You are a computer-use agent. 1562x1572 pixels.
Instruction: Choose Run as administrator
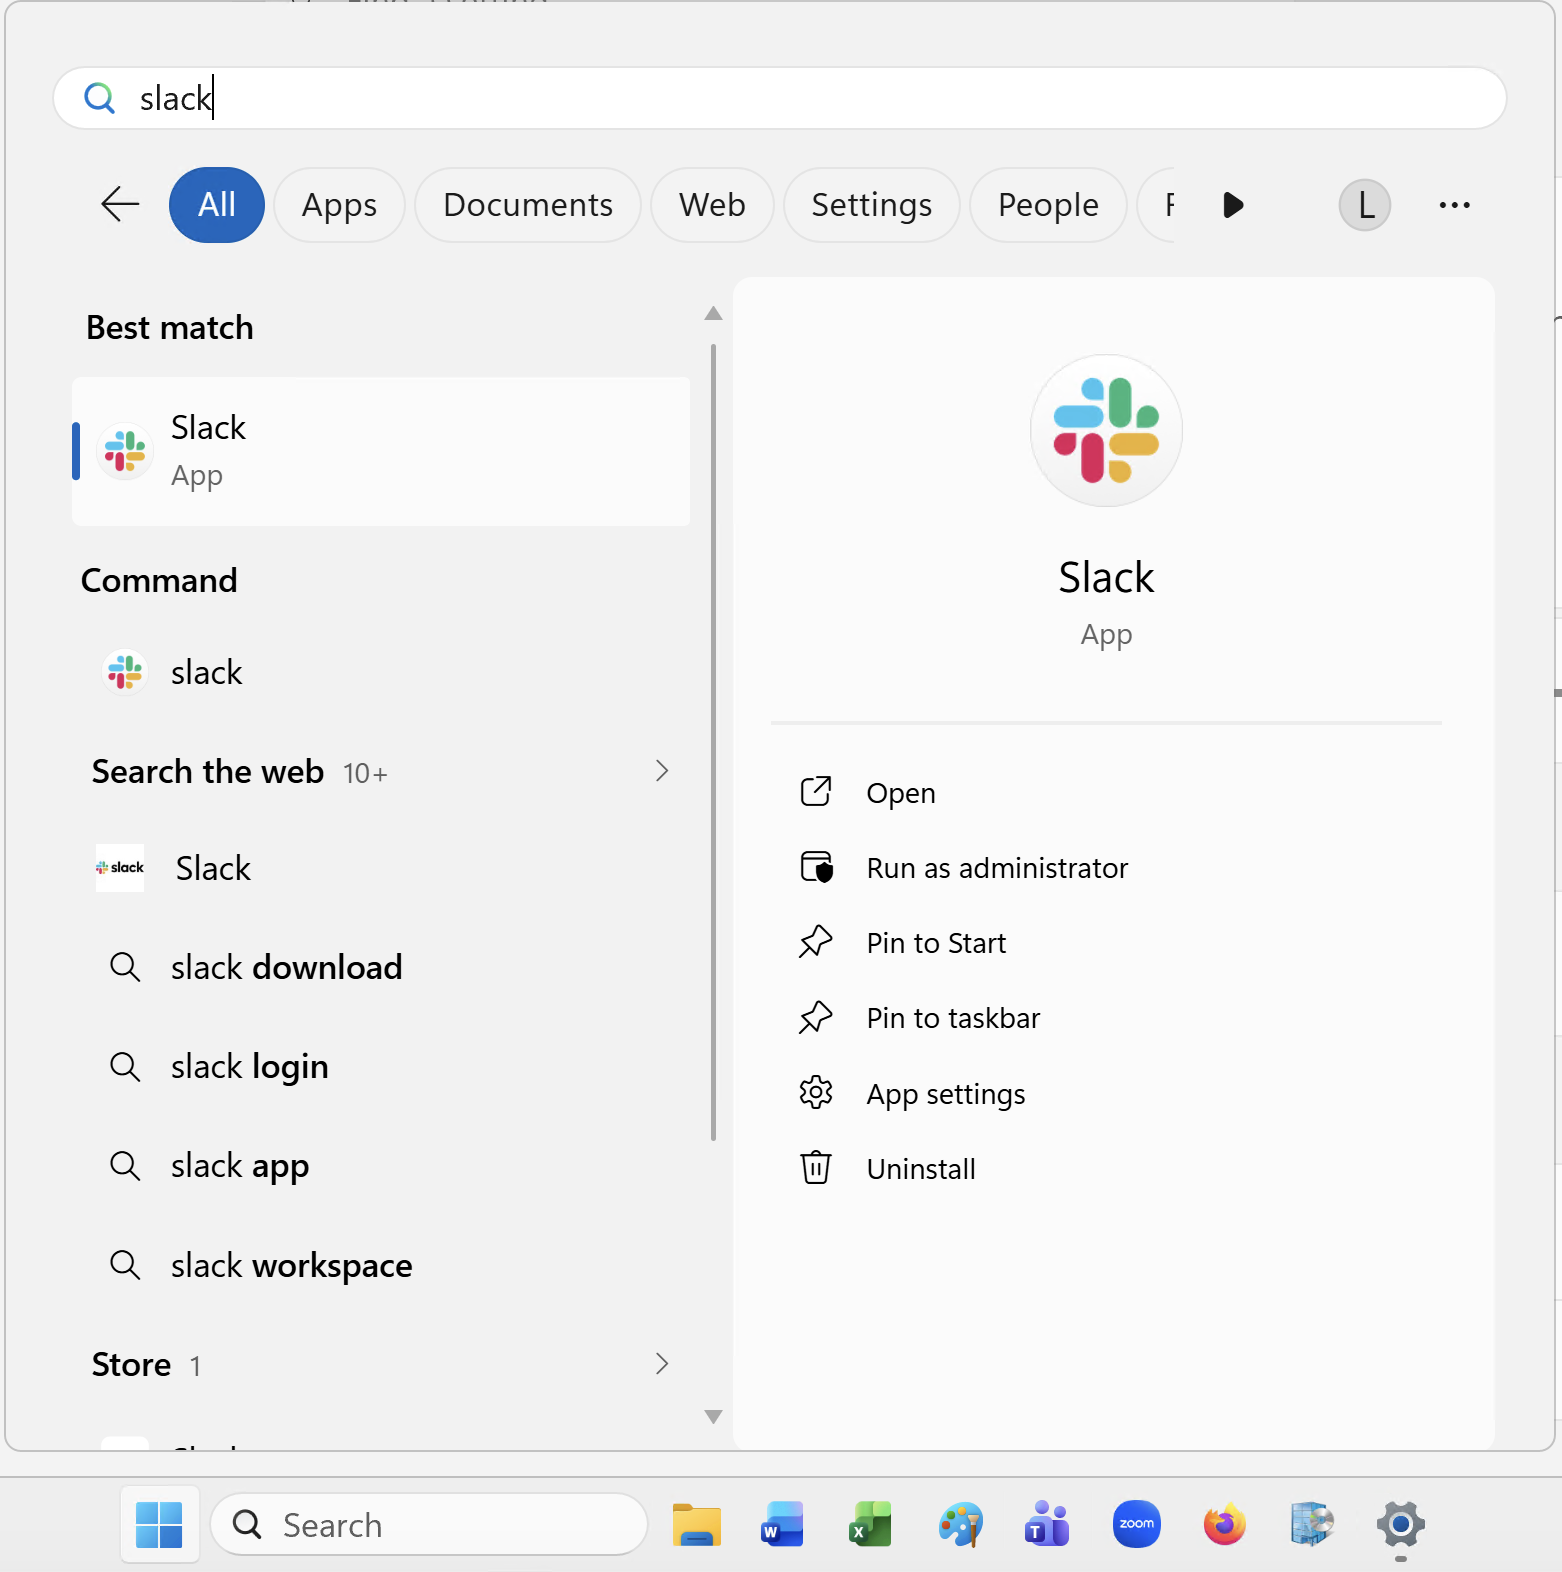pyautogui.click(x=997, y=868)
